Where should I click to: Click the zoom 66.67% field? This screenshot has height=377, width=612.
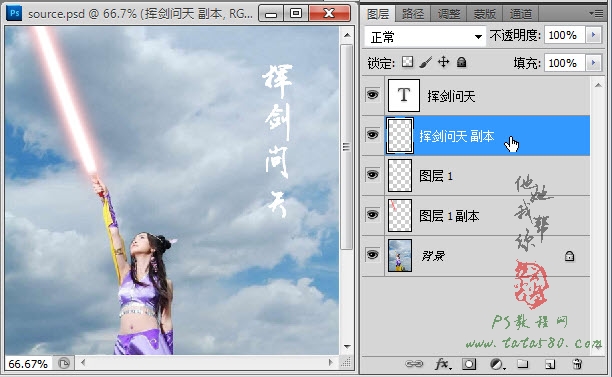coord(28,364)
